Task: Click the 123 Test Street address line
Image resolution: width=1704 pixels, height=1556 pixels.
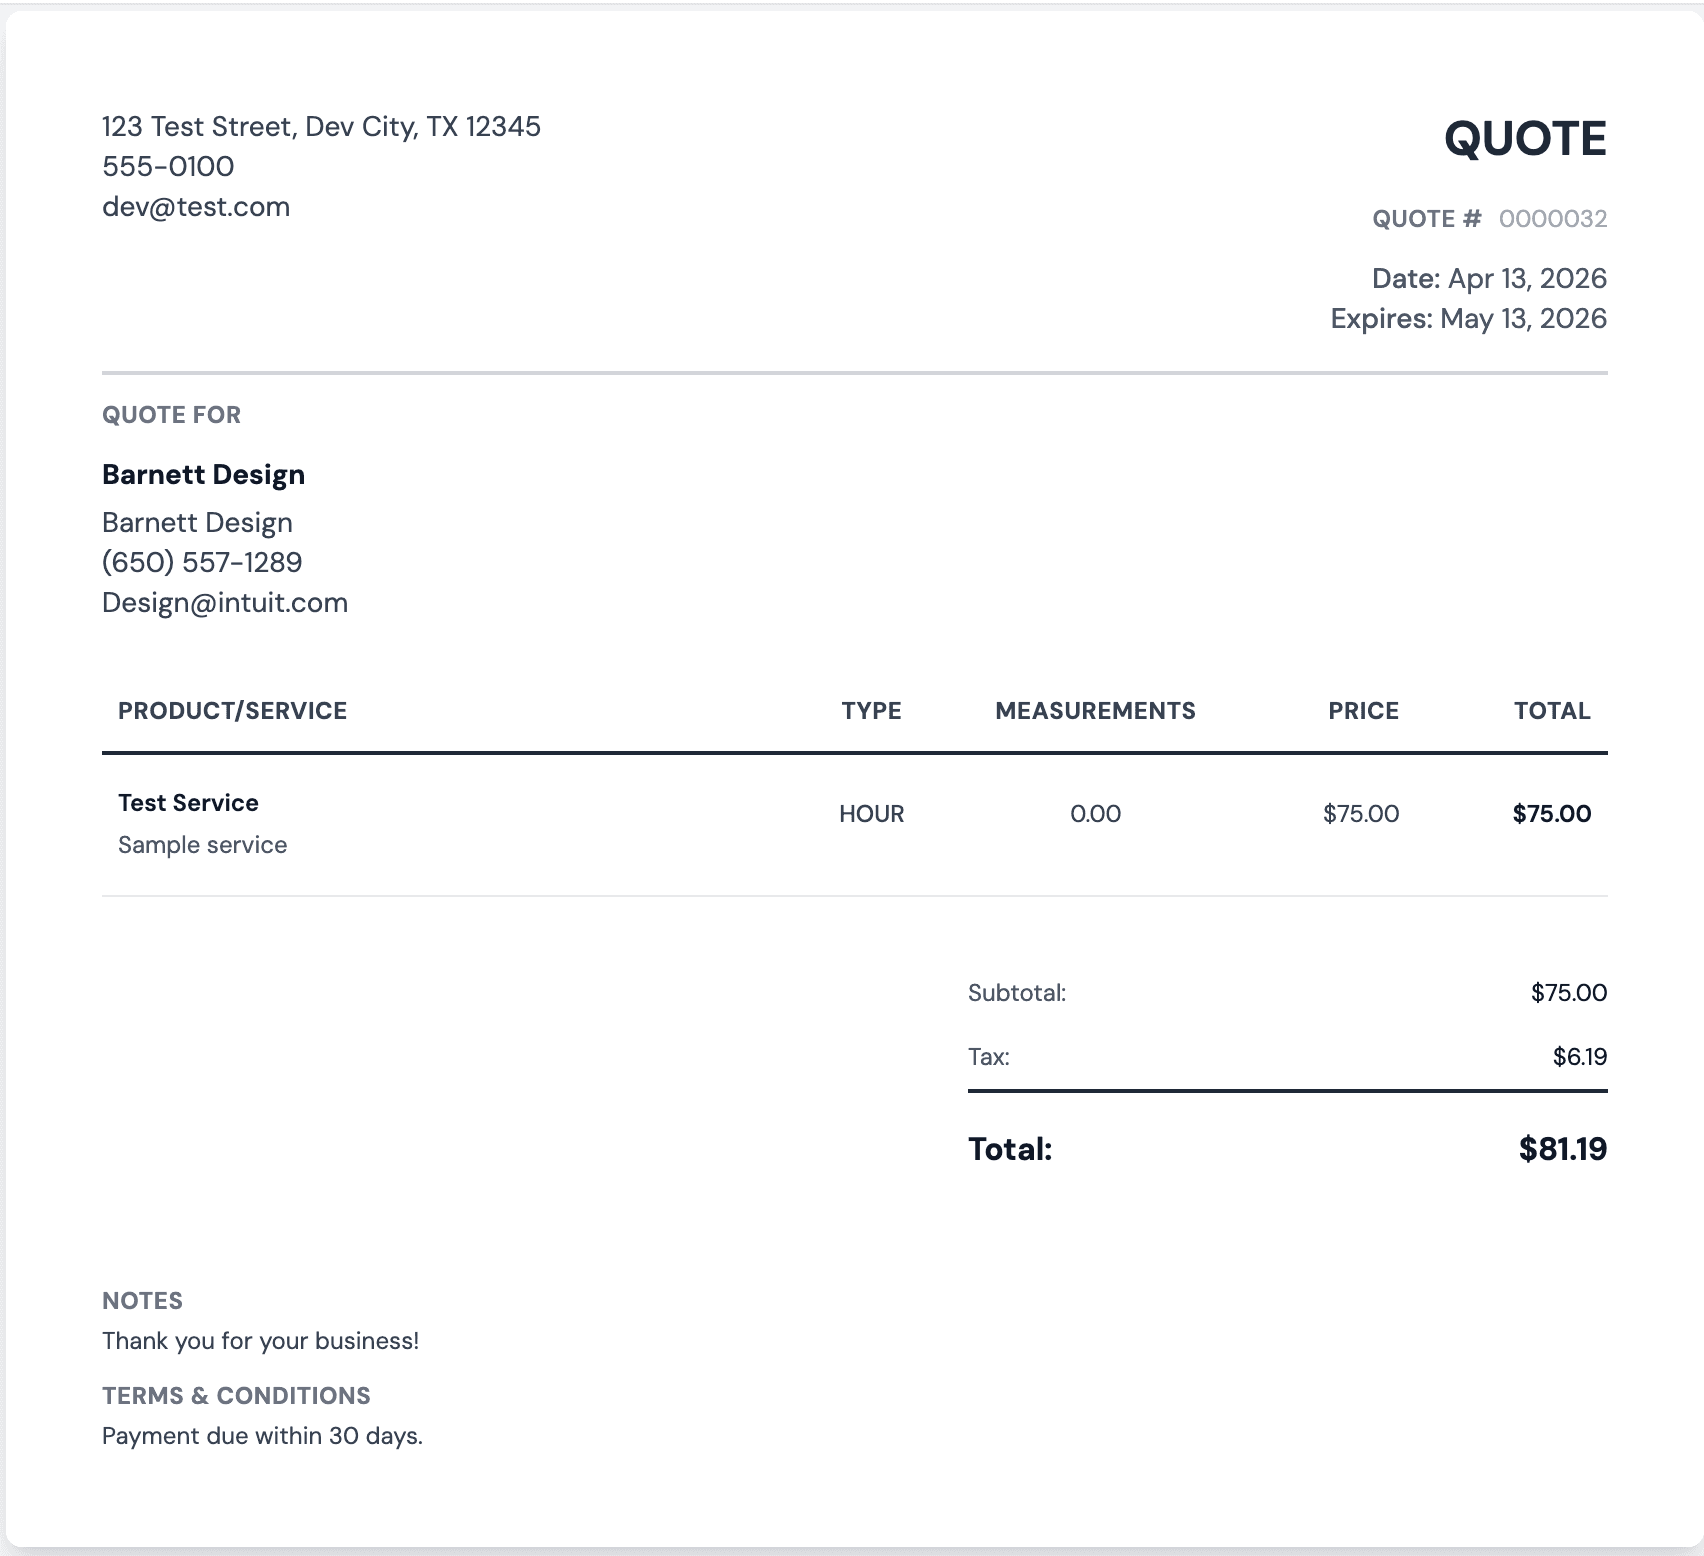Action: 321,127
